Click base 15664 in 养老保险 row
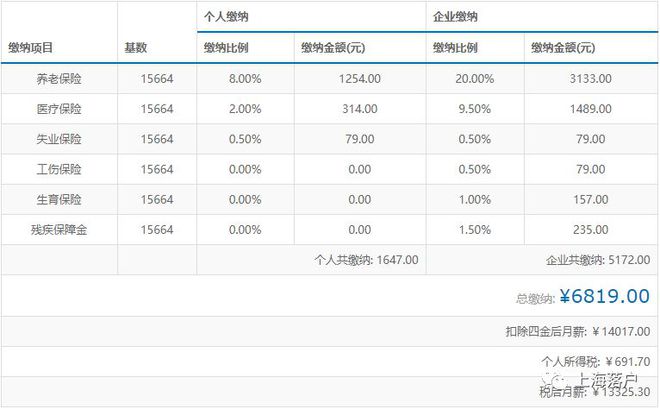660x409 pixels. point(157,79)
